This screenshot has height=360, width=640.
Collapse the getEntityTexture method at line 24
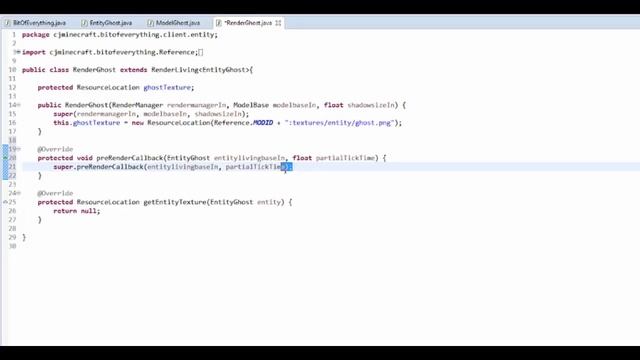[x=18, y=193]
